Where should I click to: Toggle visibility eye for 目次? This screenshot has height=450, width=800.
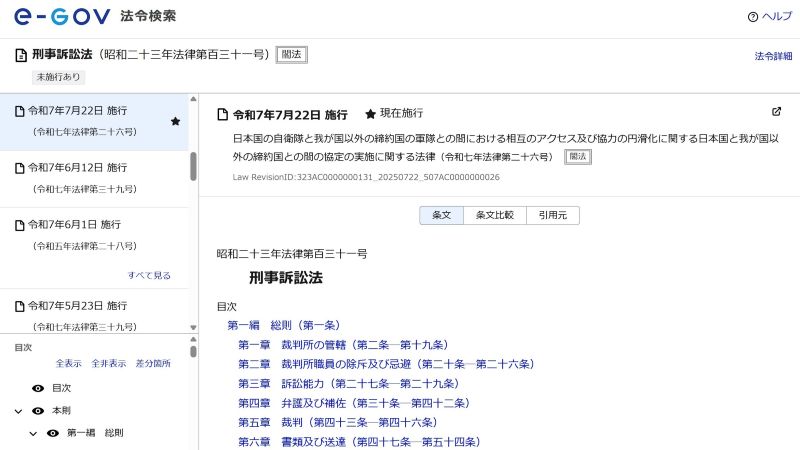click(38, 387)
